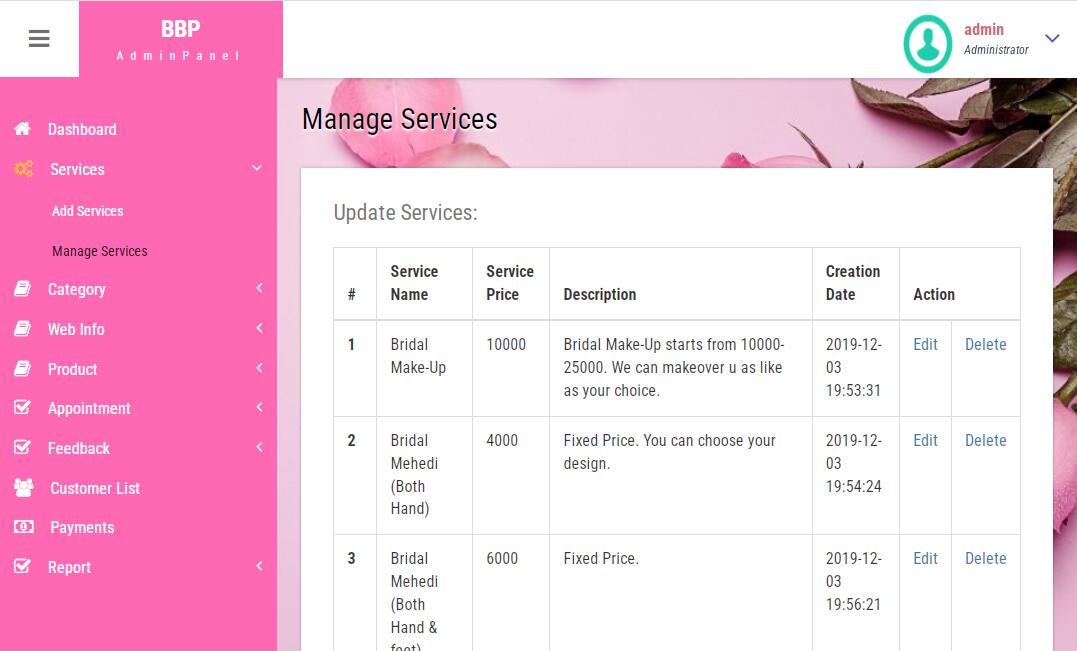Click the BBP AdminPanel logo
1077x651 pixels.
click(x=180, y=39)
